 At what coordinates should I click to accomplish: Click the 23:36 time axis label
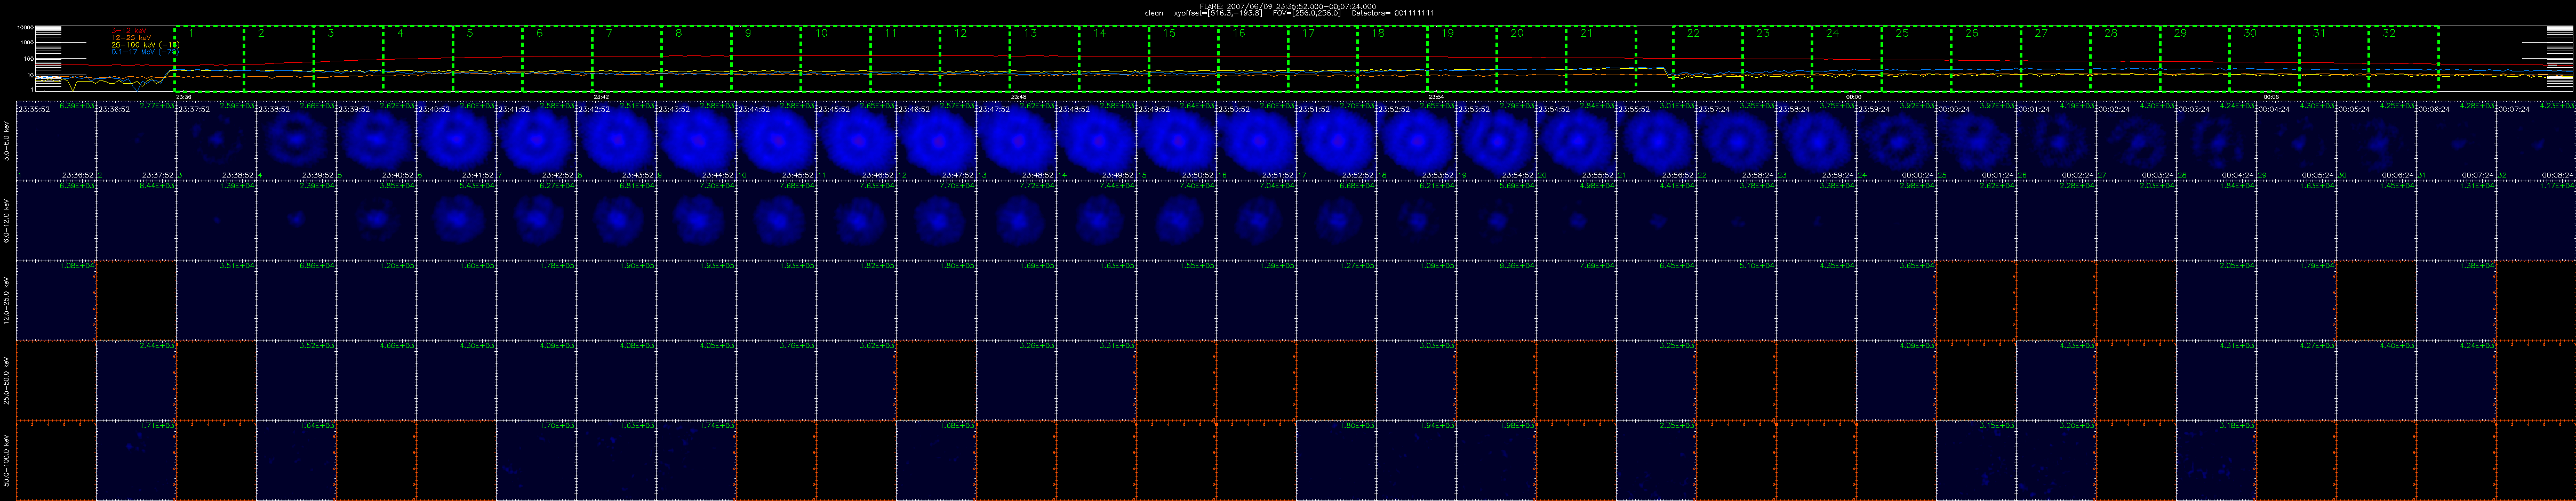click(x=183, y=96)
